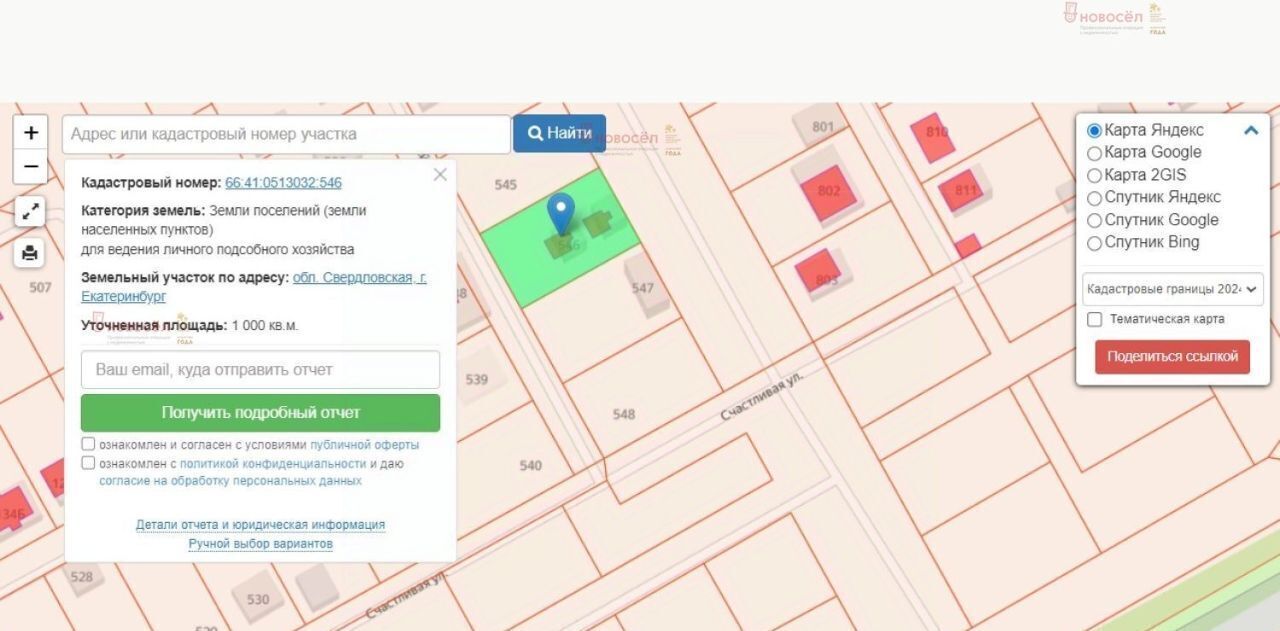Open cadastral number link 66:41:0513032:546
Screen dimensions: 1280x631
coord(283,183)
